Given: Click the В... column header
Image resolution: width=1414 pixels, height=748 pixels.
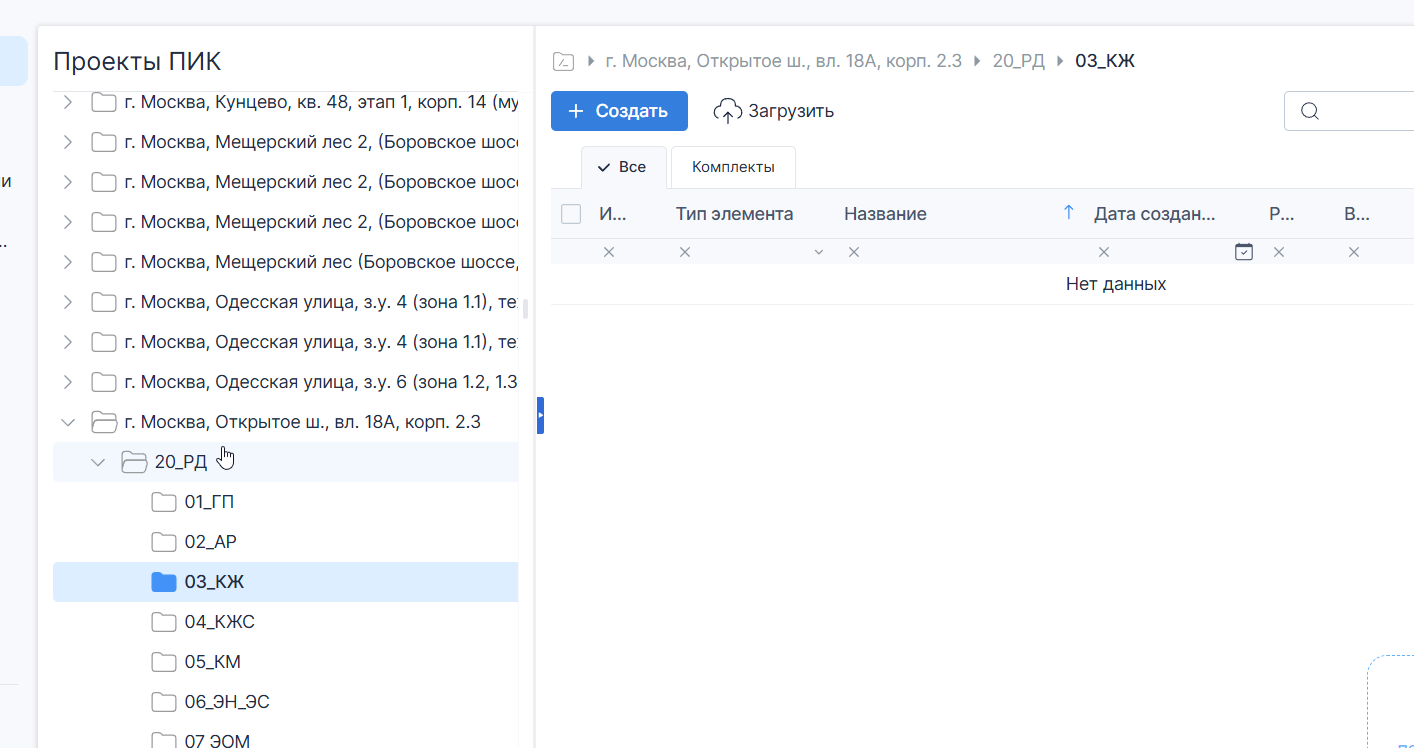Looking at the screenshot, I should pos(1357,214).
